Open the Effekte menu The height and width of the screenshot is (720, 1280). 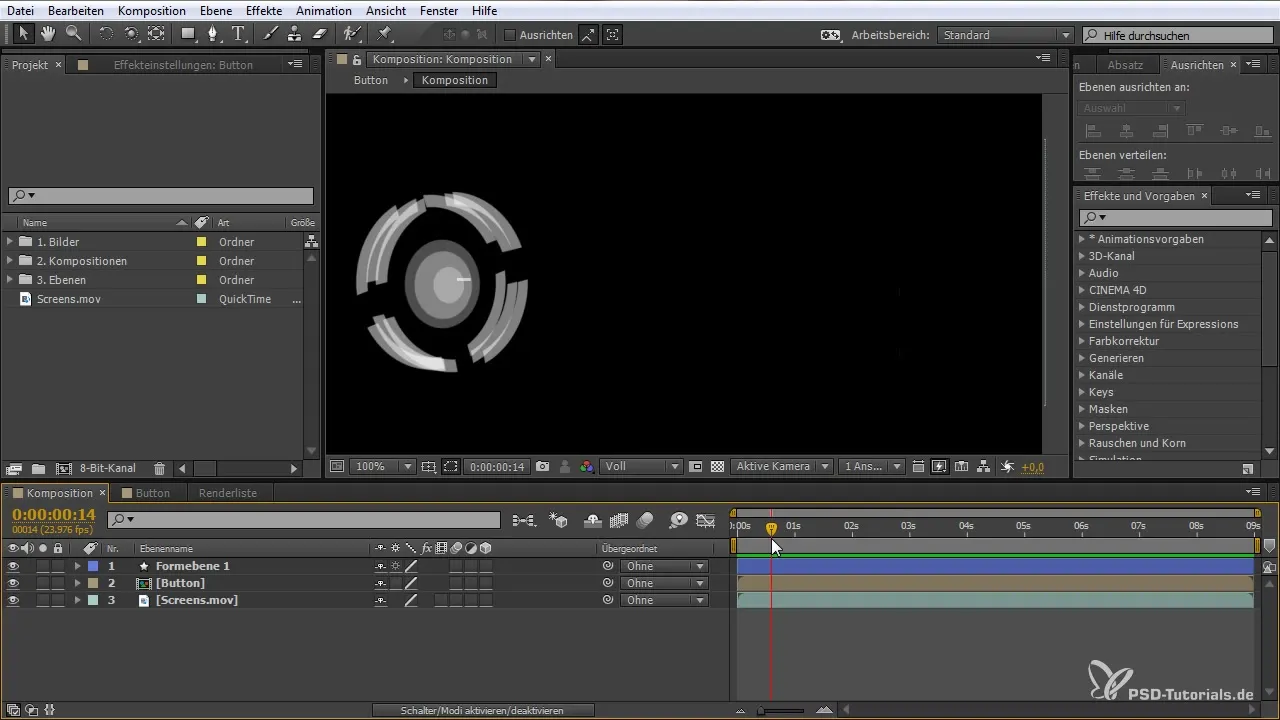pos(264,10)
